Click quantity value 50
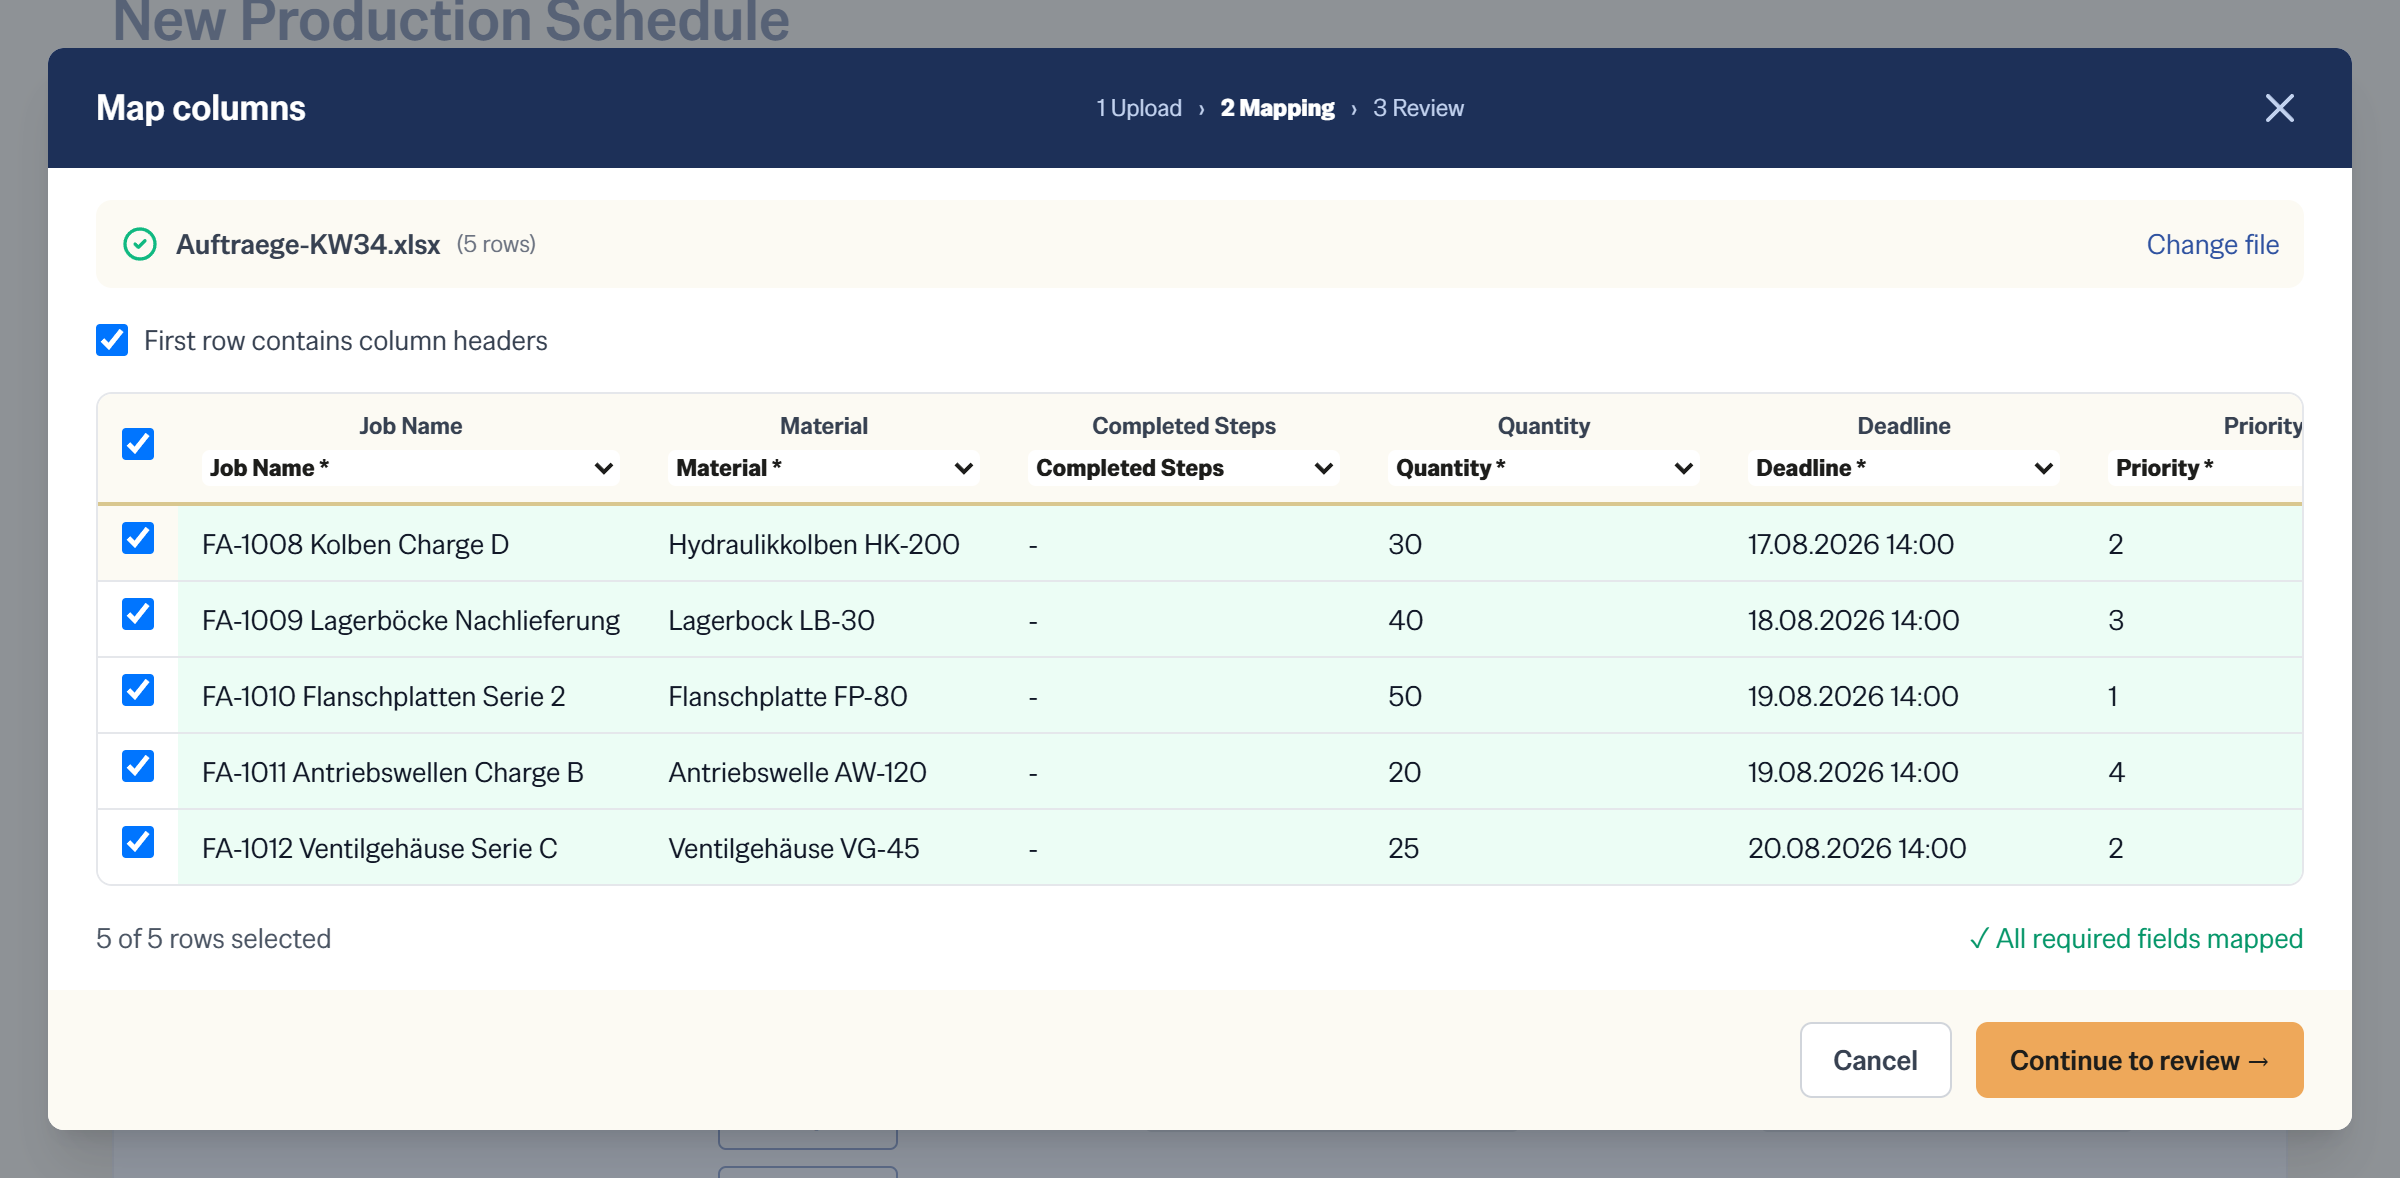Viewport: 2400px width, 1178px height. [x=1405, y=696]
